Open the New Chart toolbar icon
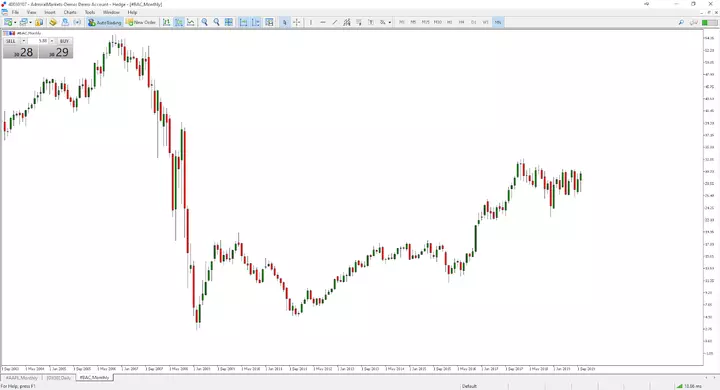Image resolution: width=720 pixels, height=390 pixels. (8, 22)
